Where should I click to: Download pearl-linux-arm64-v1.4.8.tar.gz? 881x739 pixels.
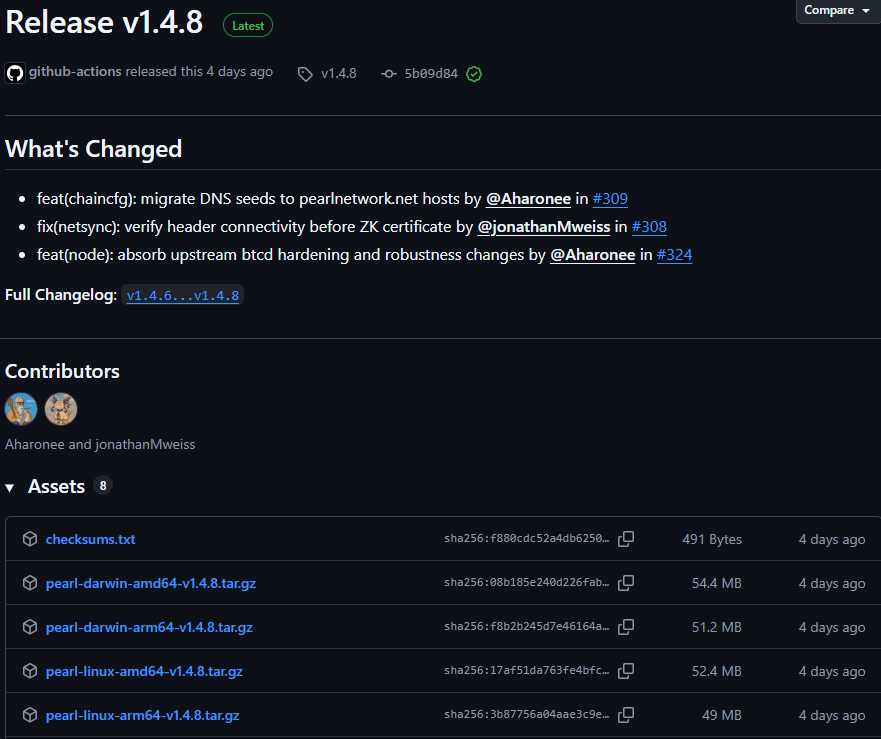click(142, 715)
